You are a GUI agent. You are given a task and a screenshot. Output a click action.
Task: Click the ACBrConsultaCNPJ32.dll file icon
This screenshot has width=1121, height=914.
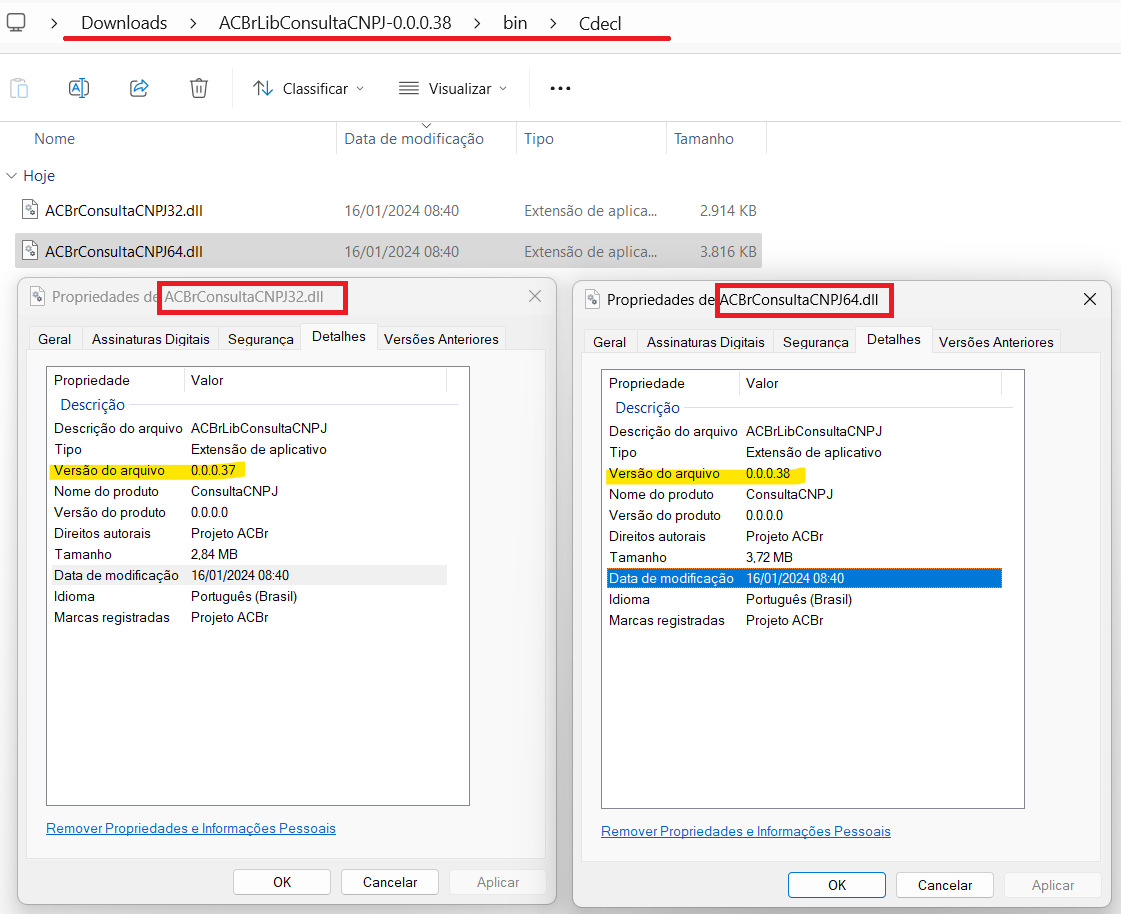click(x=30, y=210)
